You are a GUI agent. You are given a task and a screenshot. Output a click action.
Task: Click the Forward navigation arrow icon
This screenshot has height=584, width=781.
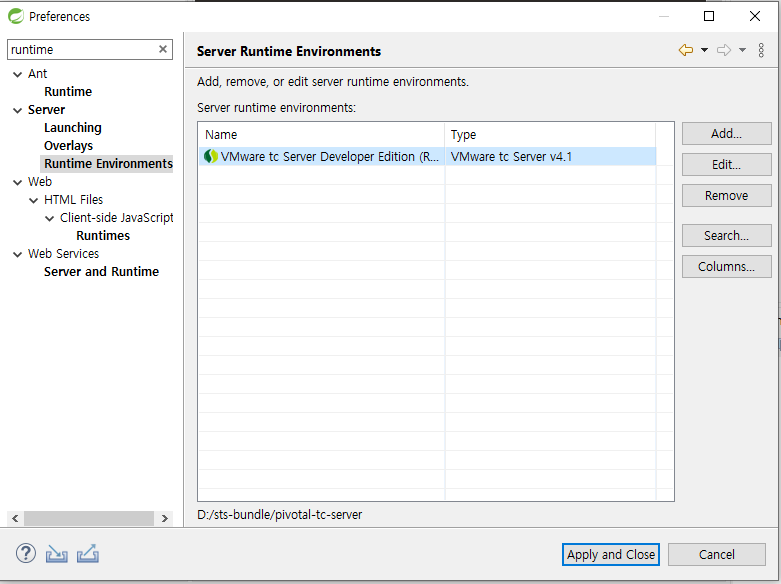point(724,50)
